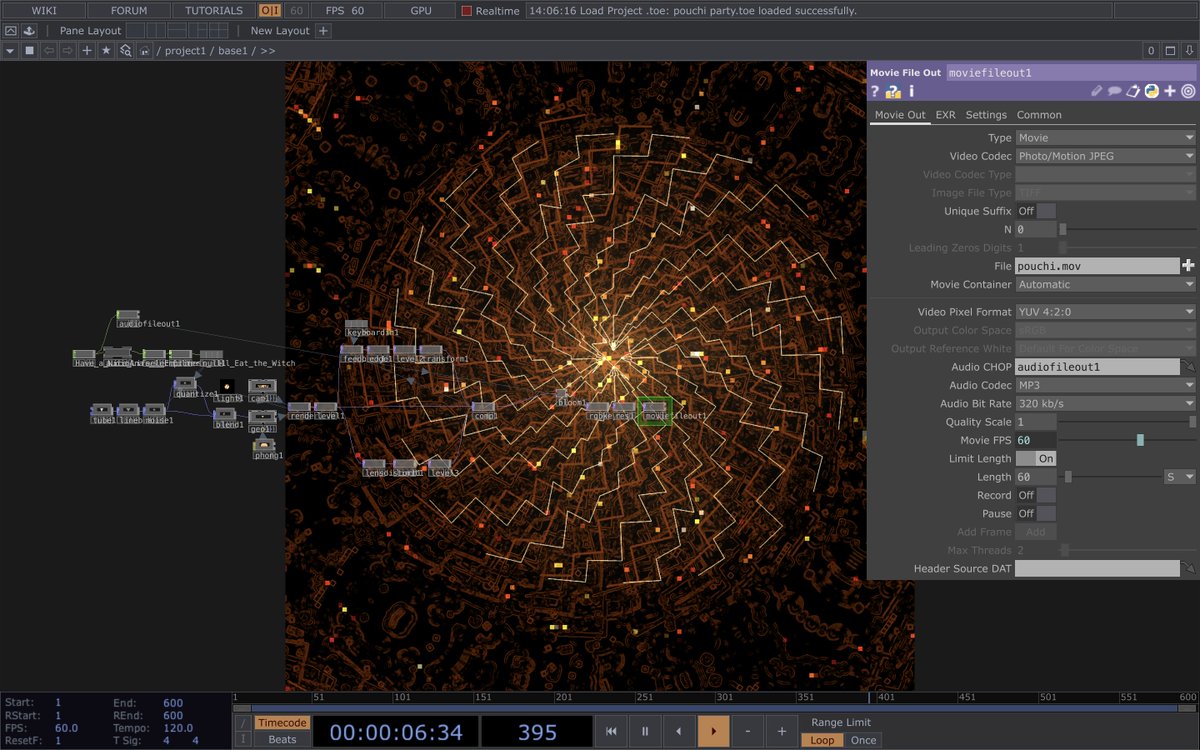Click the bookmark star icon in path bar

coord(106,50)
